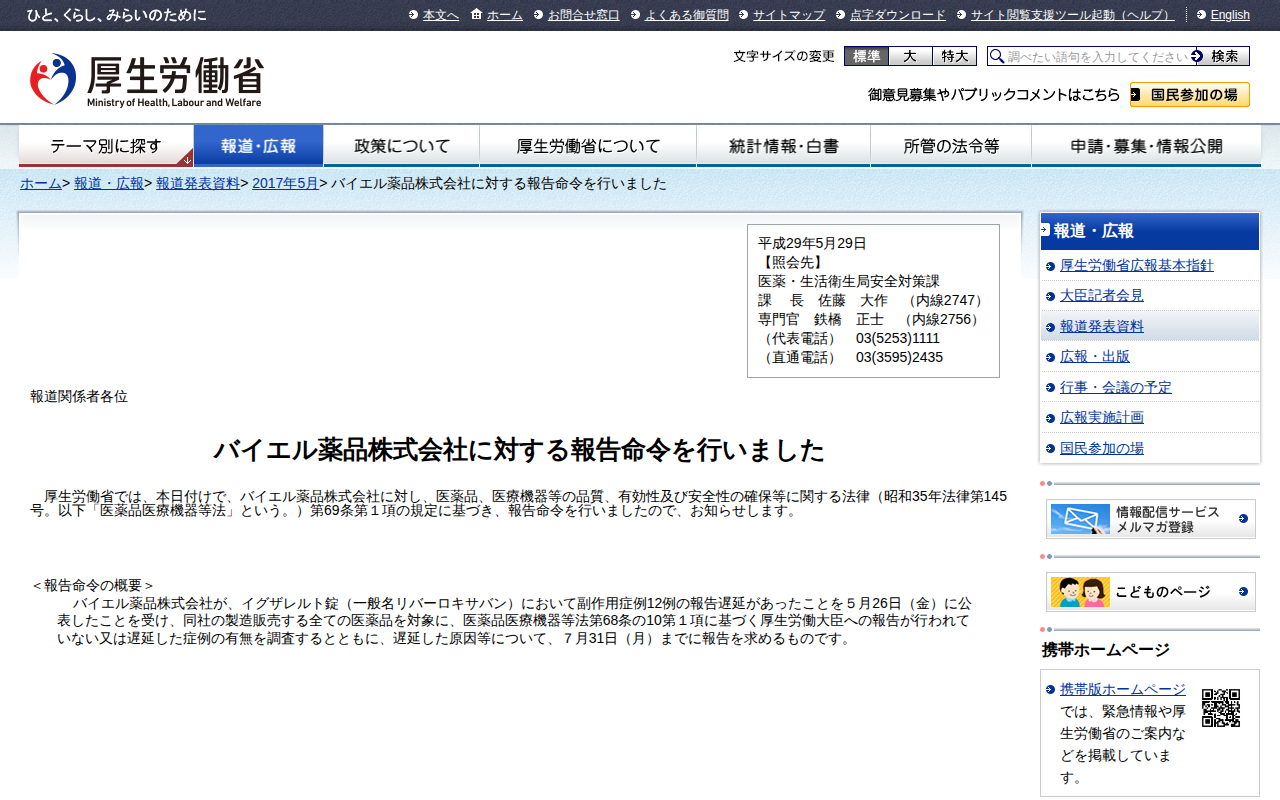Open 広報・出版 in sidebar
The height and width of the screenshot is (800, 1280).
(1095, 356)
